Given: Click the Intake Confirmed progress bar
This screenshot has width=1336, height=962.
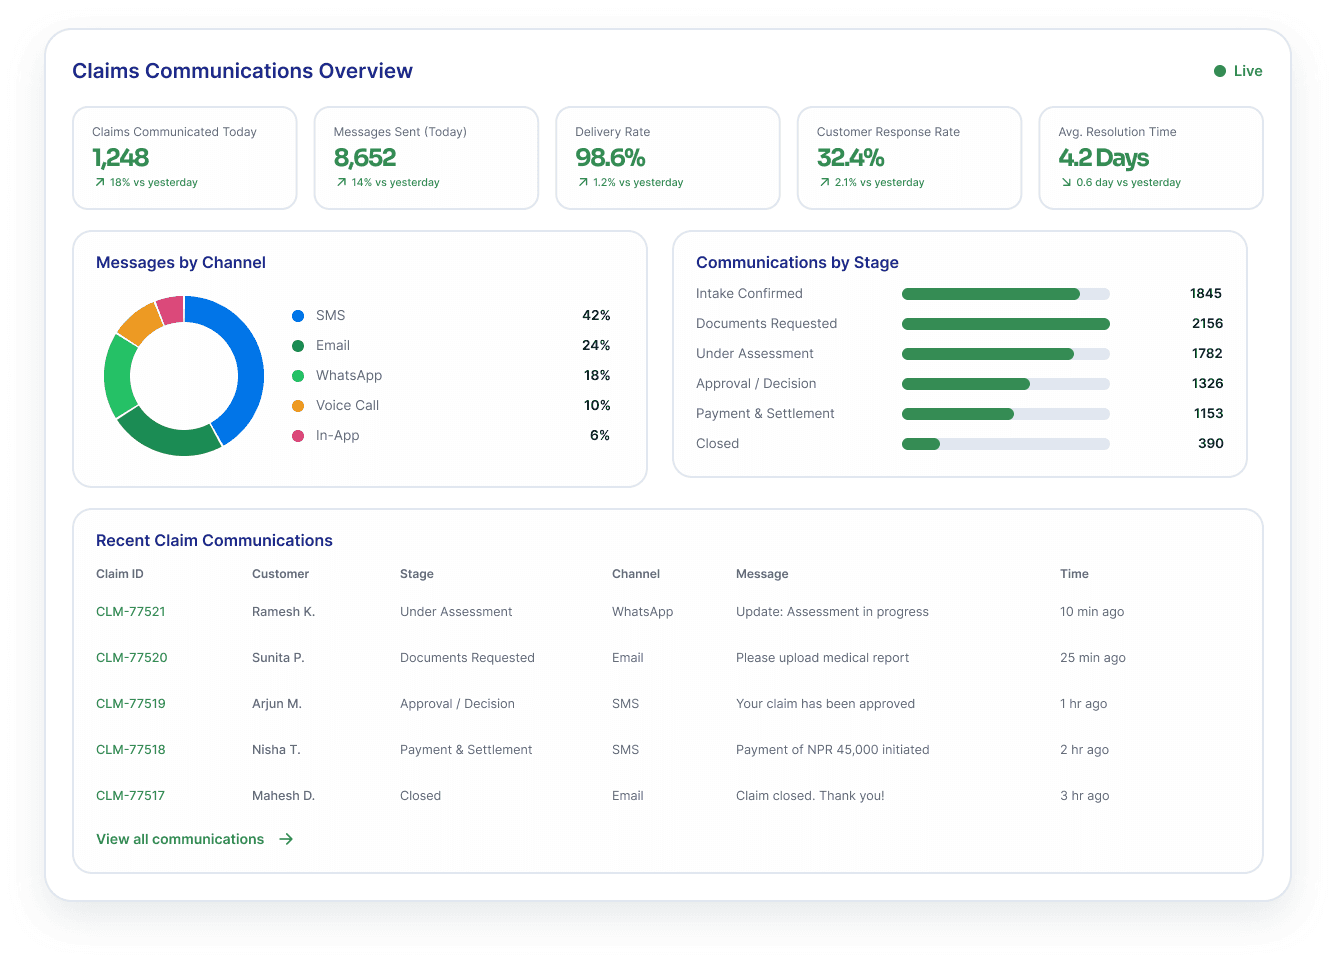Looking at the screenshot, I should pyautogui.click(x=1006, y=294).
